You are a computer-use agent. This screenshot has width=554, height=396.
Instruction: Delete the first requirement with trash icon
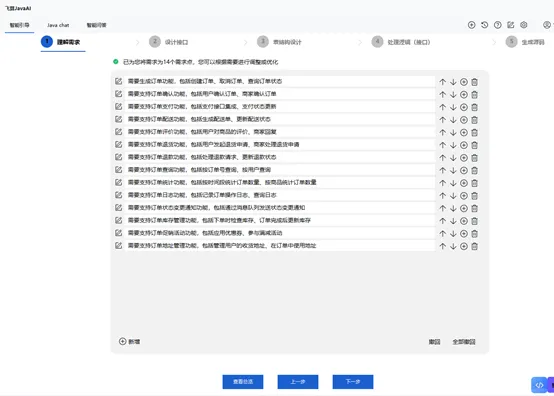pyautogui.click(x=475, y=82)
